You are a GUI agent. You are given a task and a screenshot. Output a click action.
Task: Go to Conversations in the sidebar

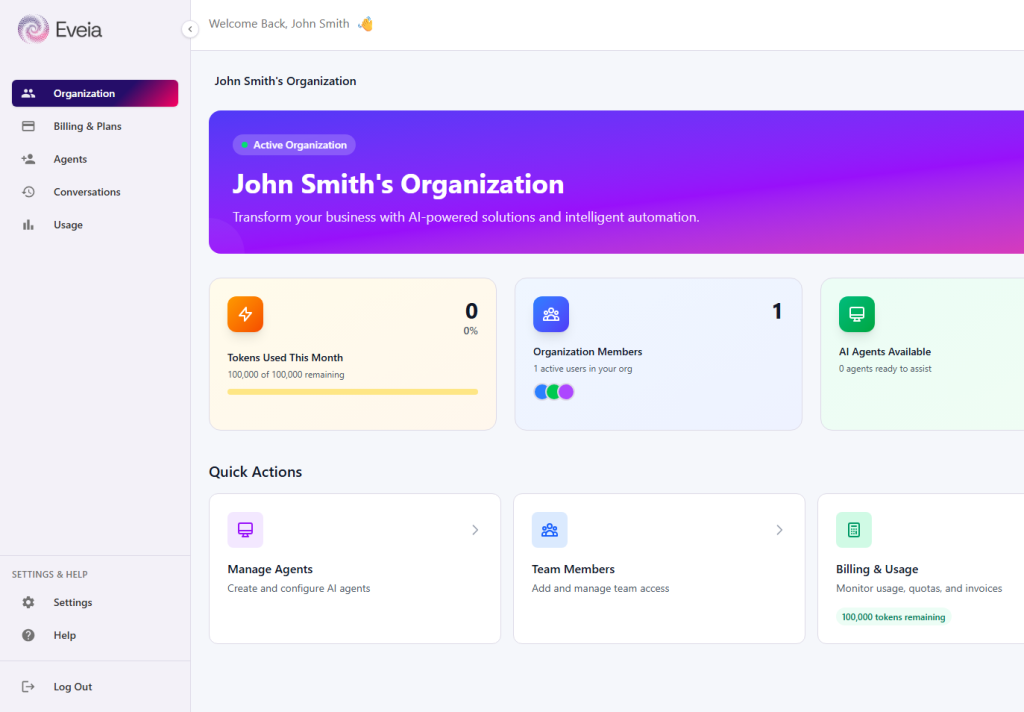click(87, 192)
